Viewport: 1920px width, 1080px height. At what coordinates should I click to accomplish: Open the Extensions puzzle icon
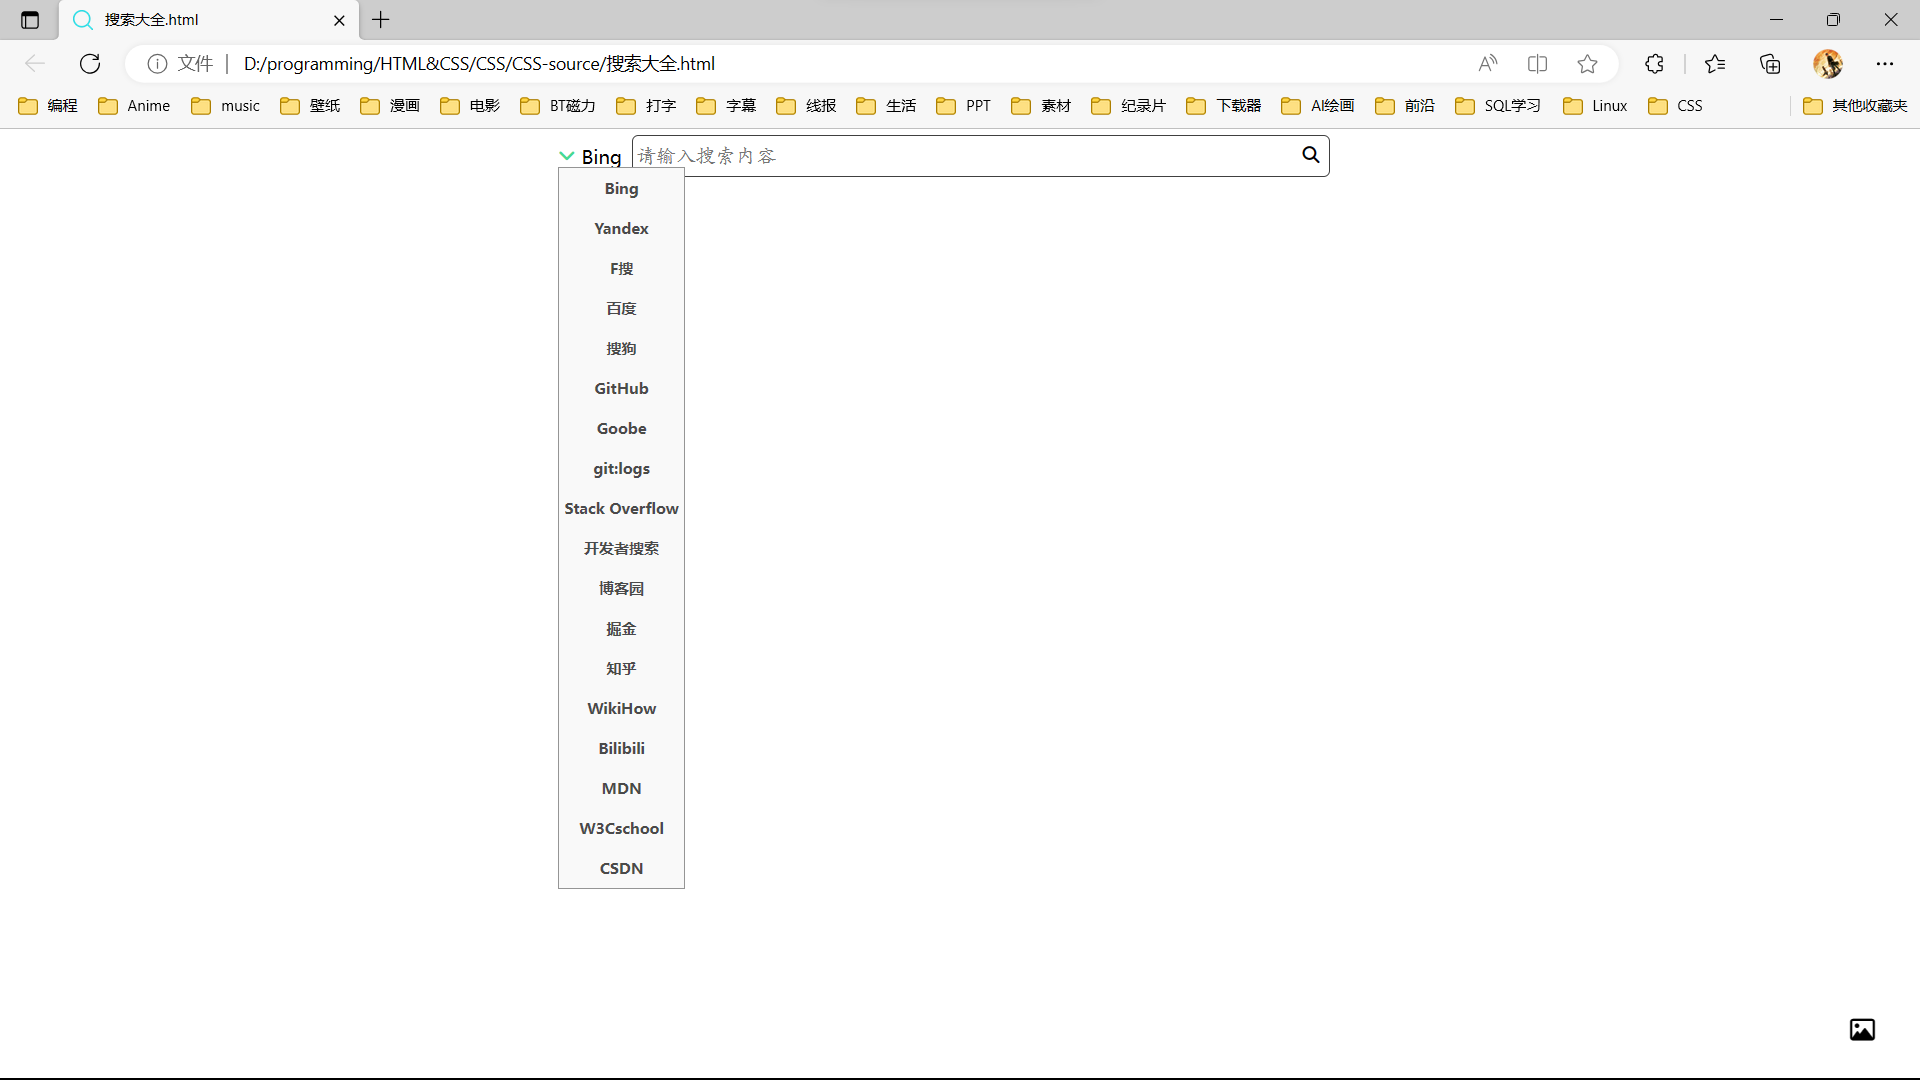point(1654,64)
